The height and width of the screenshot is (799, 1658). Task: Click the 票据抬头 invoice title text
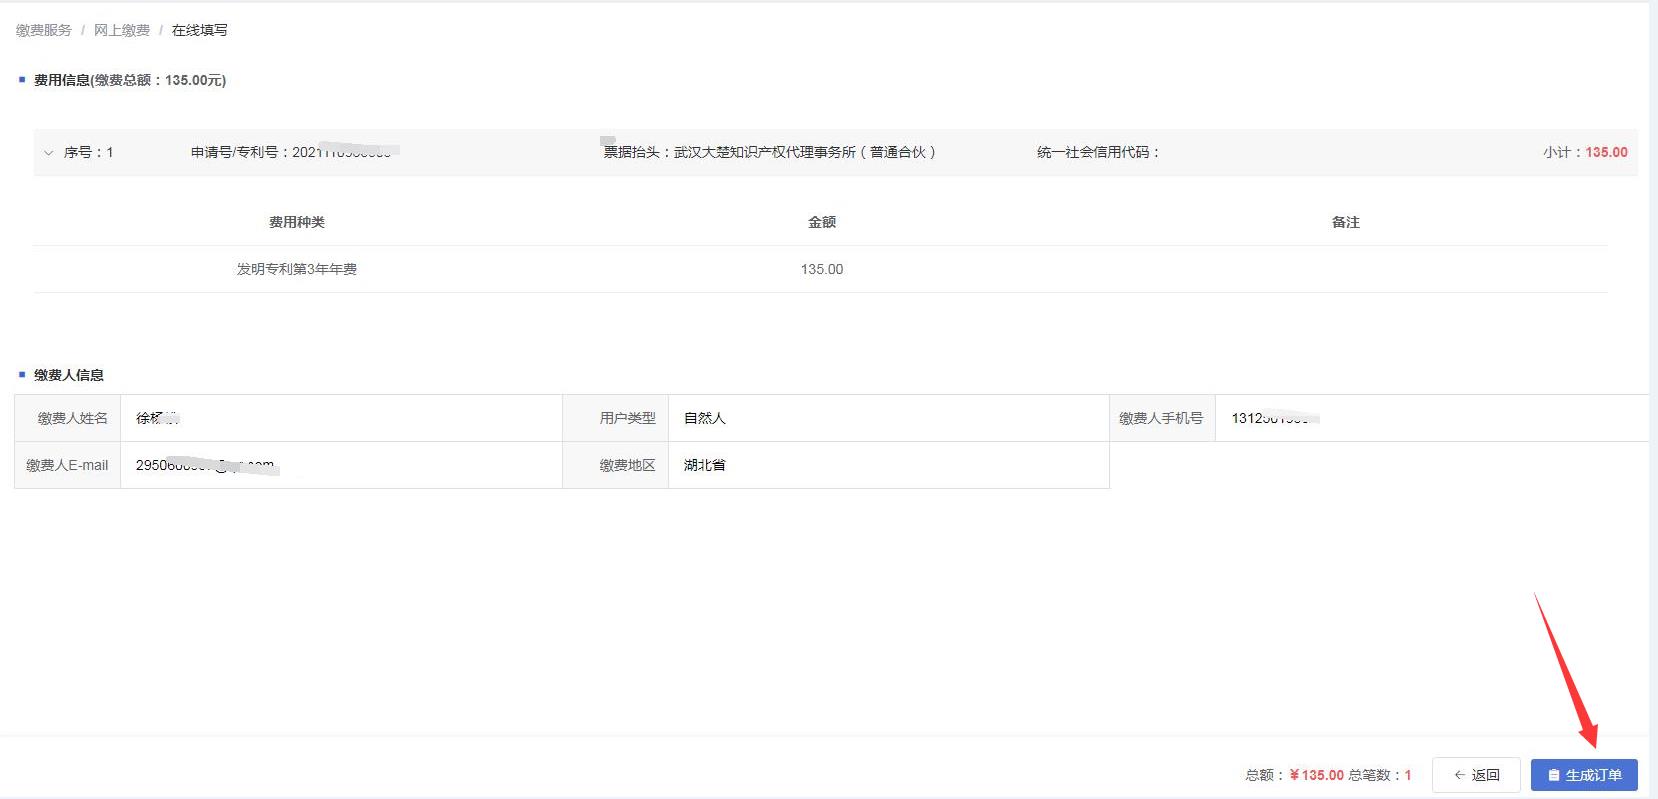(769, 152)
